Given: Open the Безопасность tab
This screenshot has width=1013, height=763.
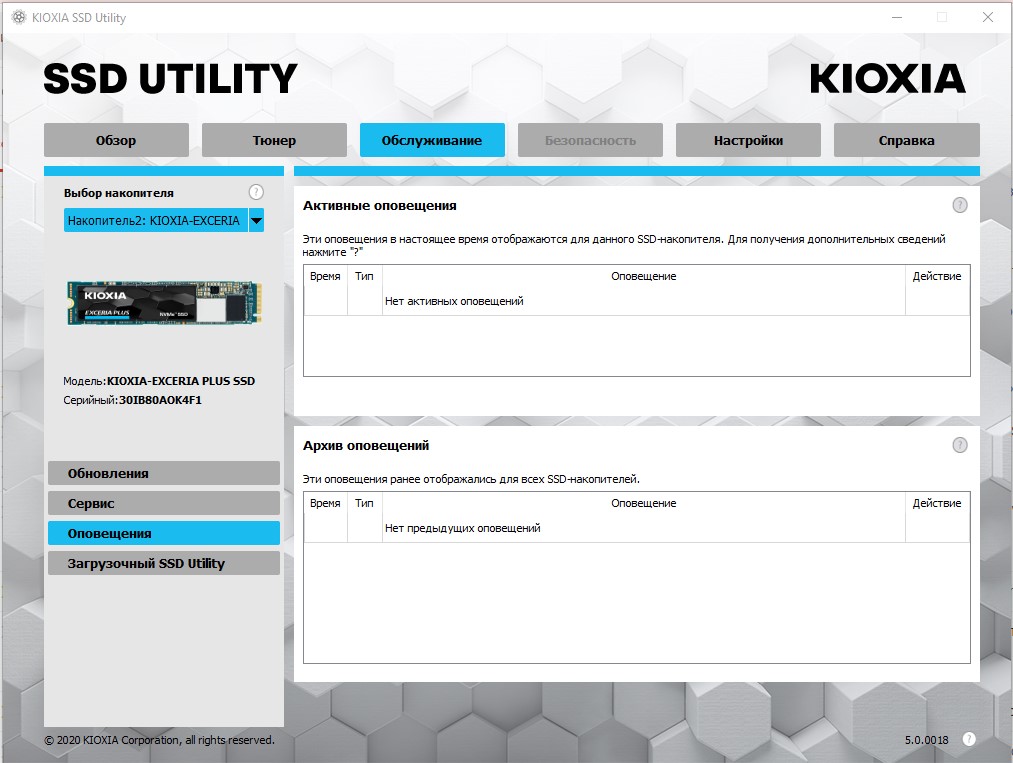Looking at the screenshot, I should pos(590,140).
